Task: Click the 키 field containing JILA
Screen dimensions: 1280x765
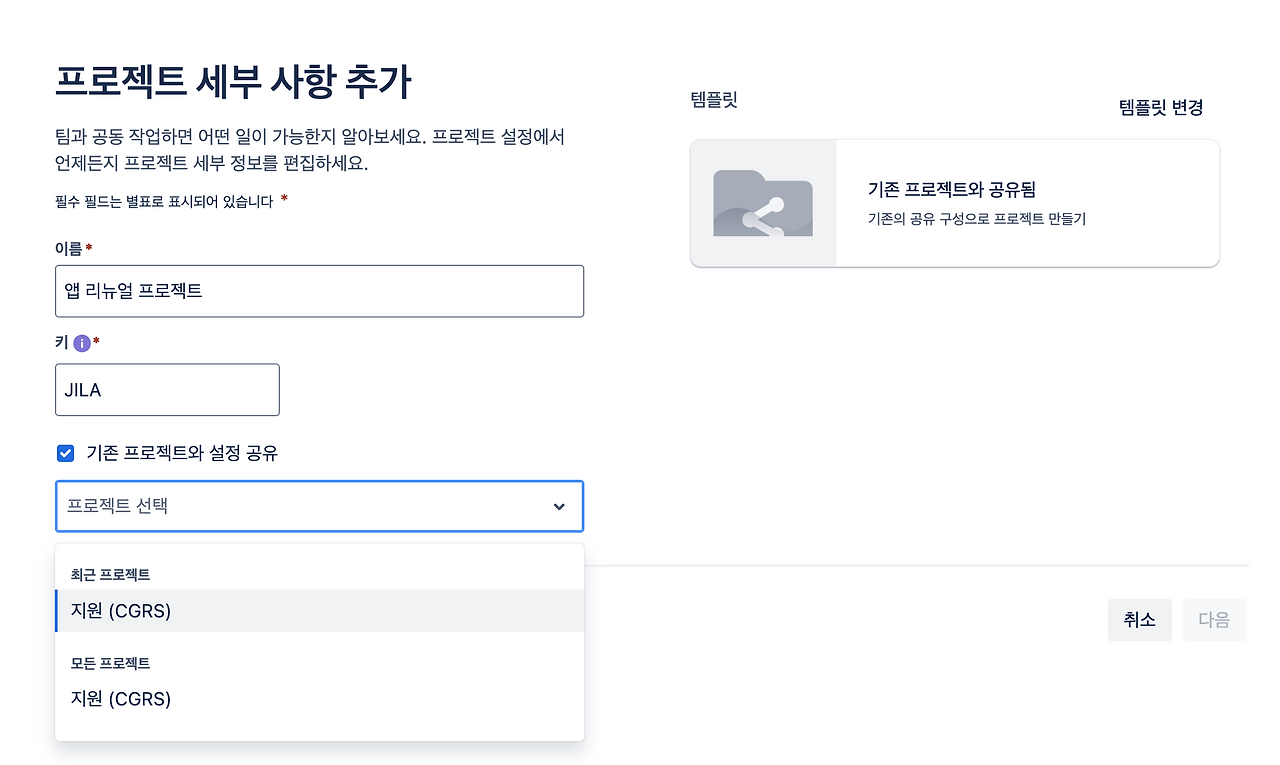Action: point(167,390)
